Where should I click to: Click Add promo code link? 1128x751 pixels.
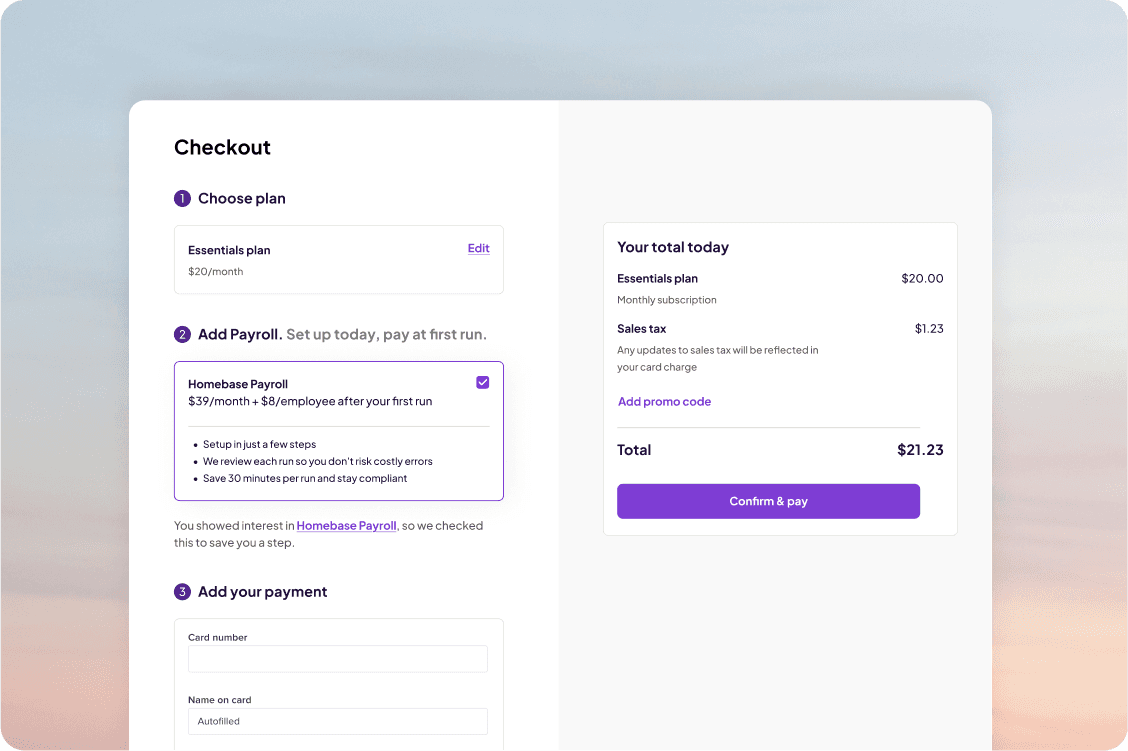(x=664, y=401)
